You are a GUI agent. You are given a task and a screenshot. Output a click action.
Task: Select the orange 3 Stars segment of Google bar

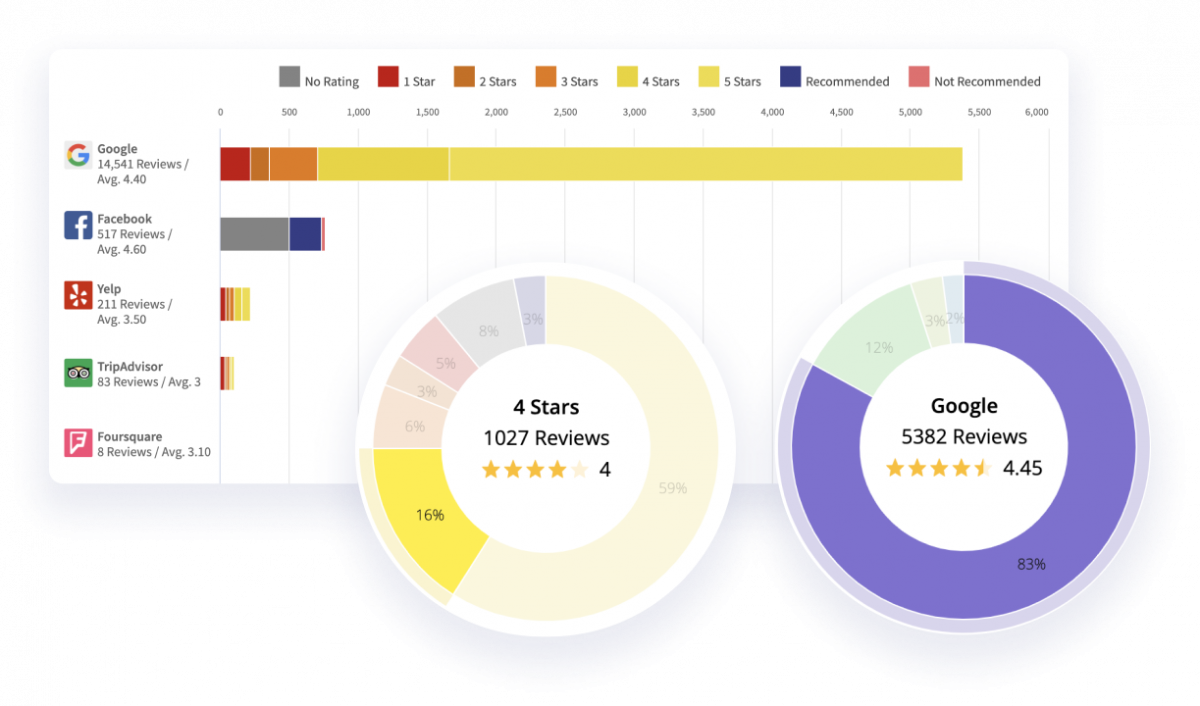point(293,164)
